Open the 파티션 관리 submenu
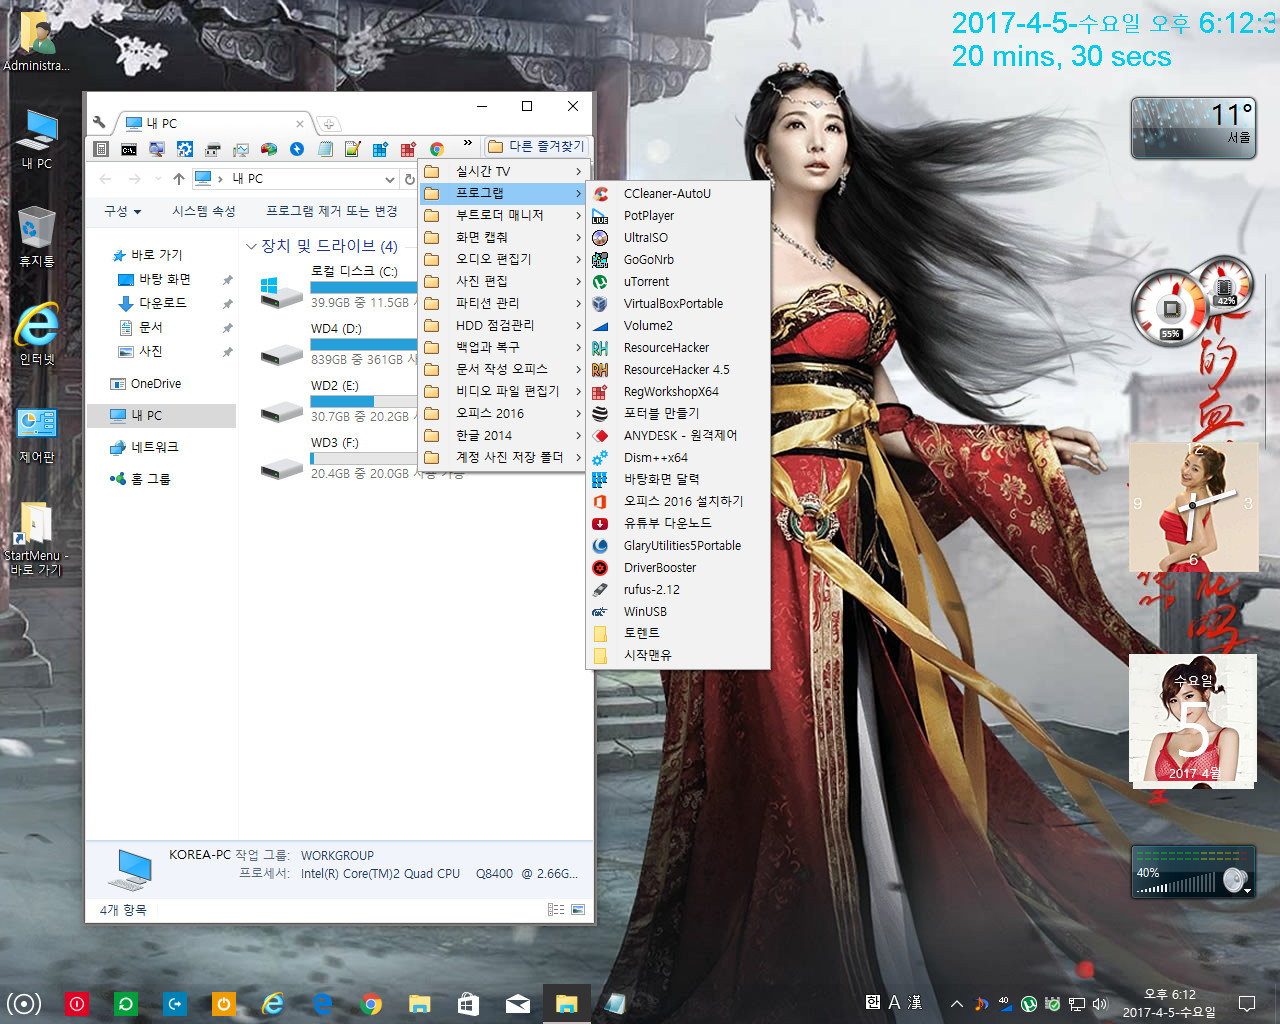The width and height of the screenshot is (1280, 1024). coord(504,304)
